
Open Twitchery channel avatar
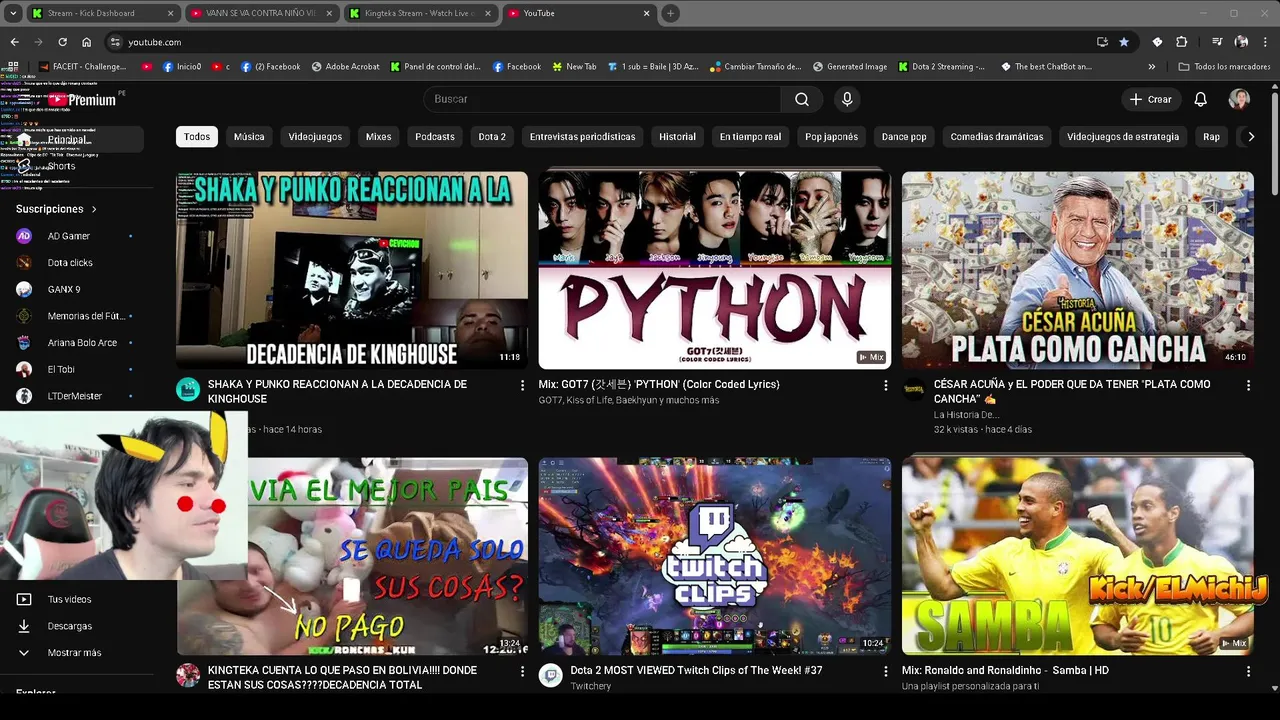tap(551, 675)
